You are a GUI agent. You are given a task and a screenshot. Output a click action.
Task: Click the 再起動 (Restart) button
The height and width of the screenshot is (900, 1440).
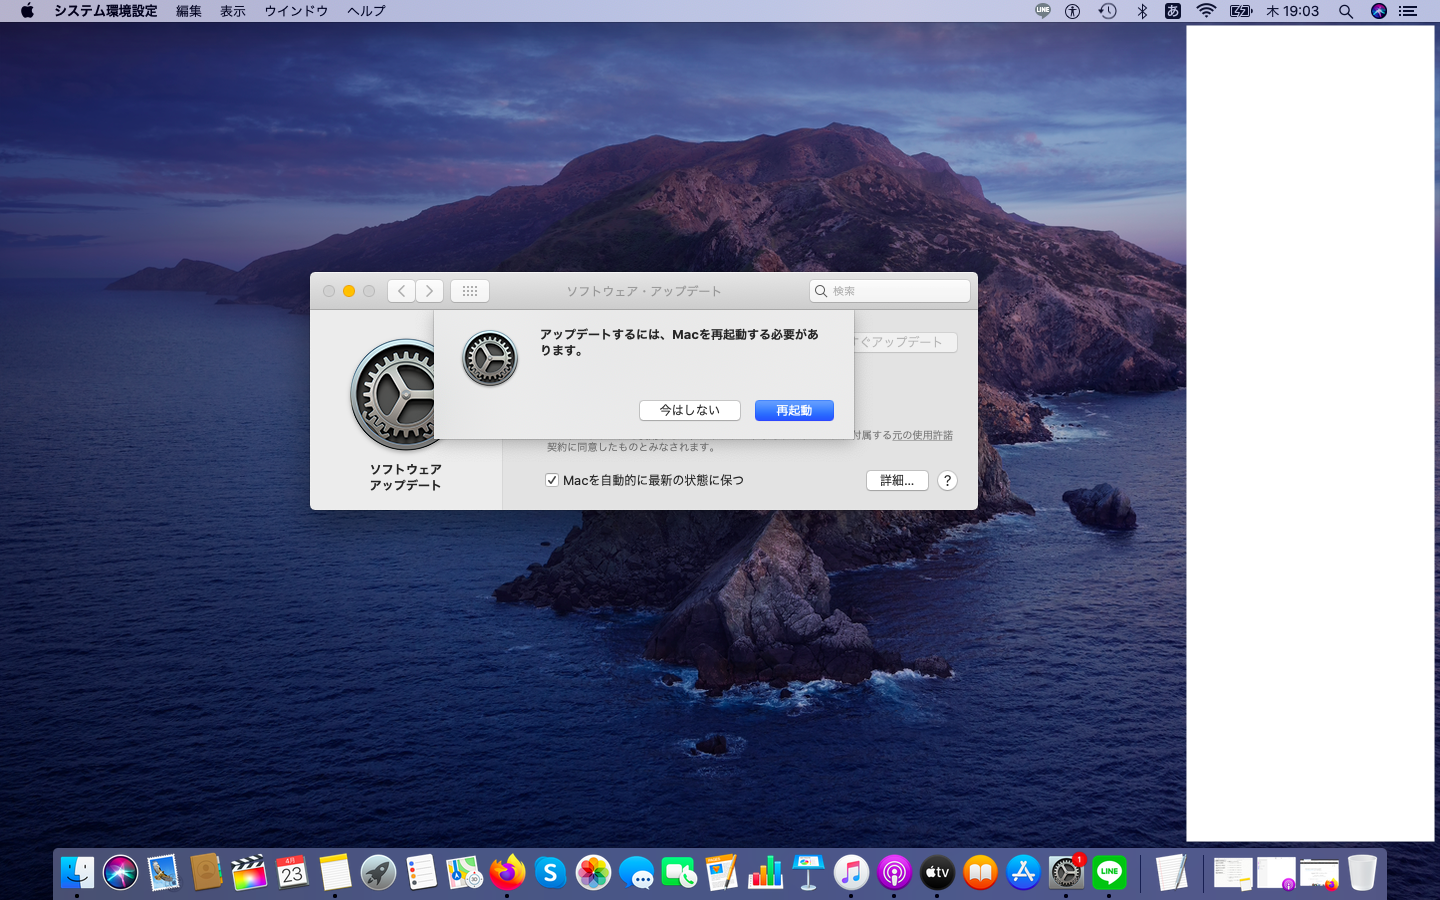pos(793,411)
